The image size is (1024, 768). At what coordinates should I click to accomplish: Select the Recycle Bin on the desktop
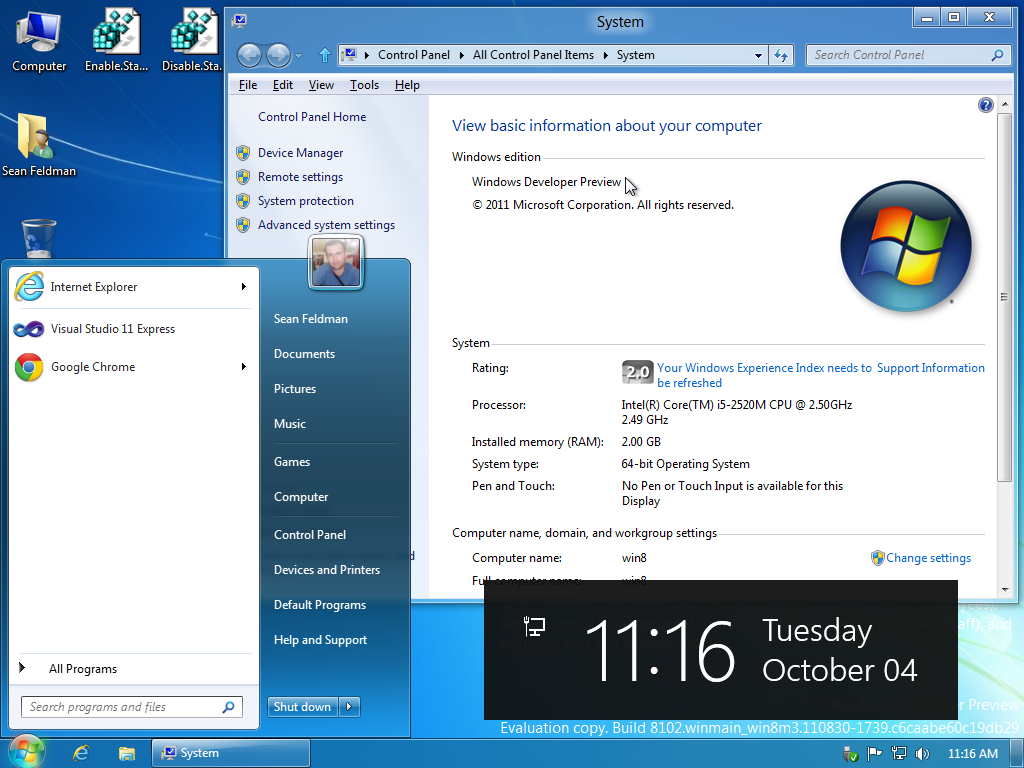coord(39,239)
